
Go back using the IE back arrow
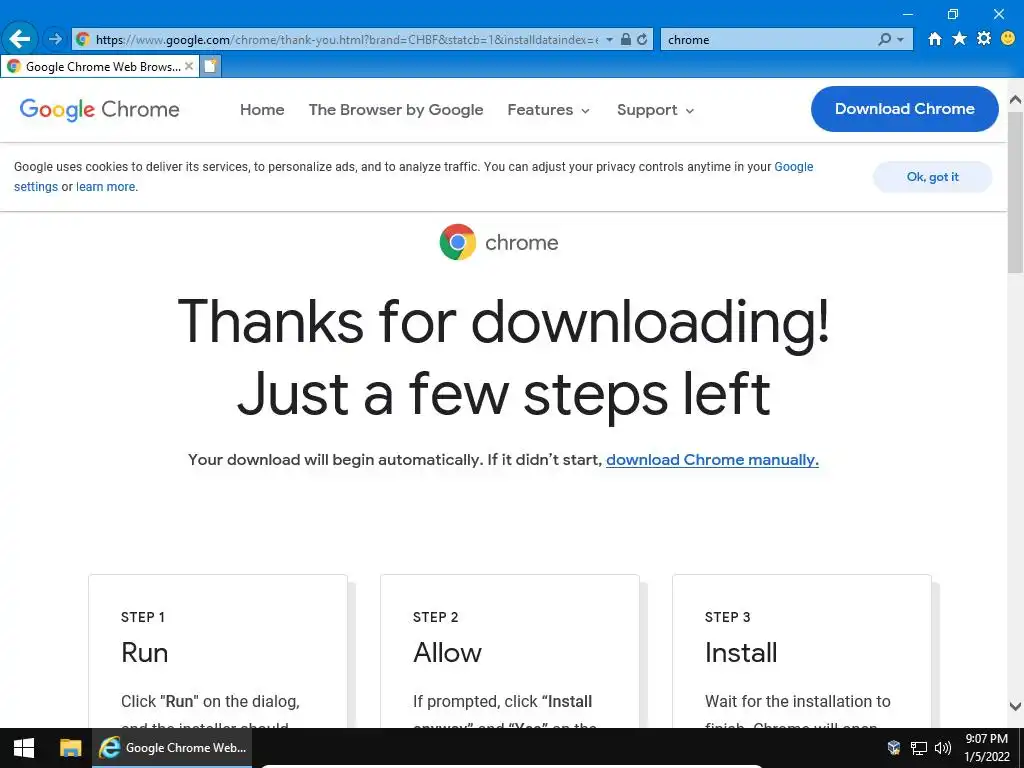pos(20,39)
